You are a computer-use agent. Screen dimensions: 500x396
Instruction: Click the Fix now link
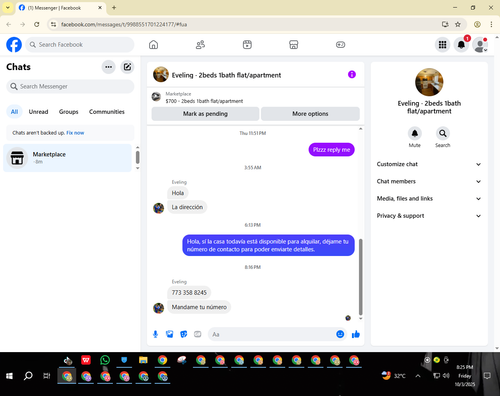75,133
